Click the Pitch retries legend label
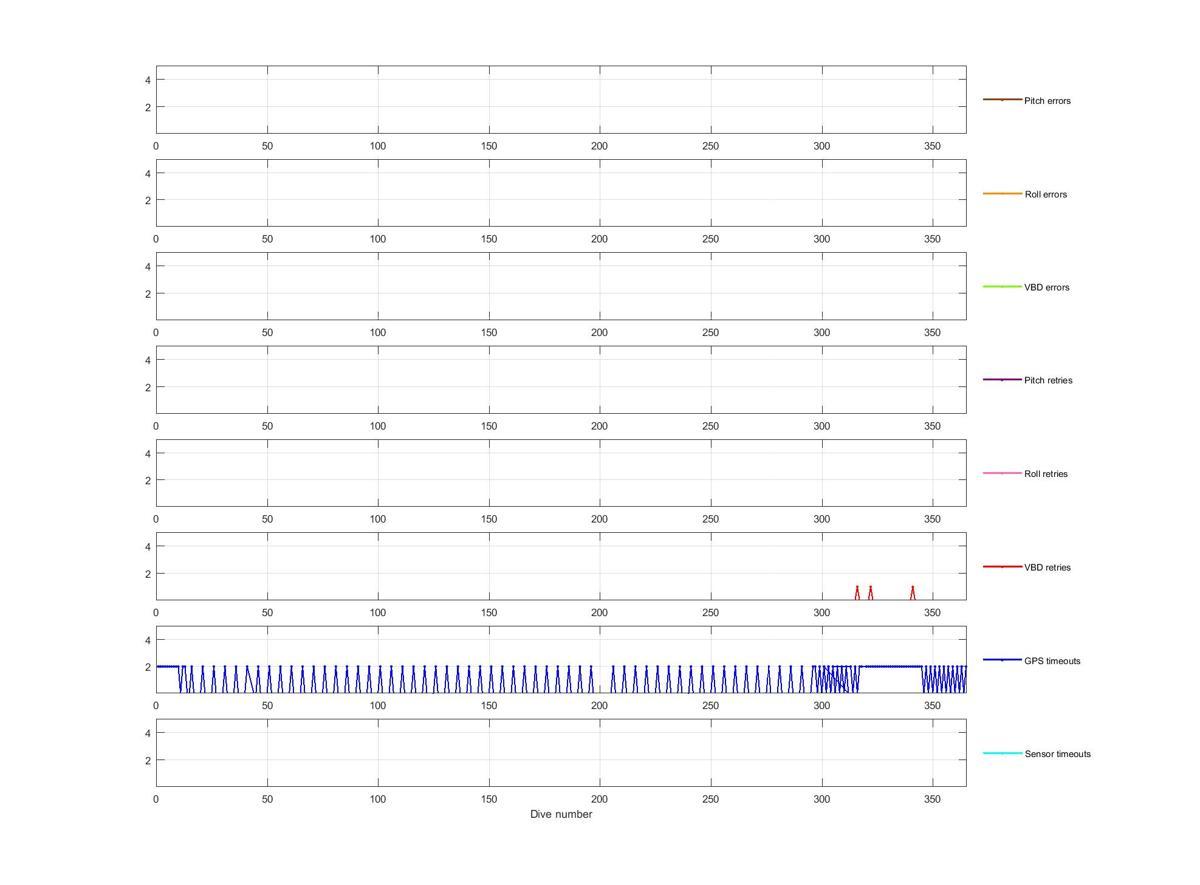Screen dimensions: 1200x885 pos(1048,380)
